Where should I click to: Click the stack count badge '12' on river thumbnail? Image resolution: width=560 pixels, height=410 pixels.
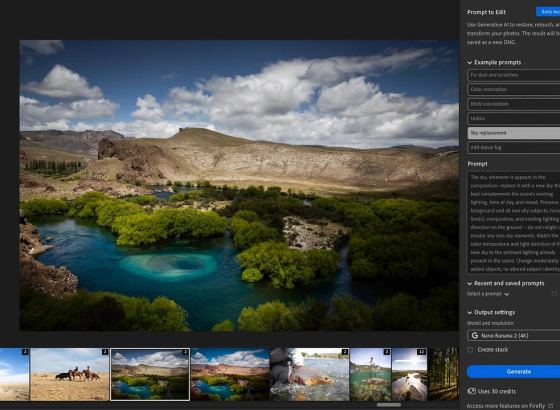[x=421, y=352]
